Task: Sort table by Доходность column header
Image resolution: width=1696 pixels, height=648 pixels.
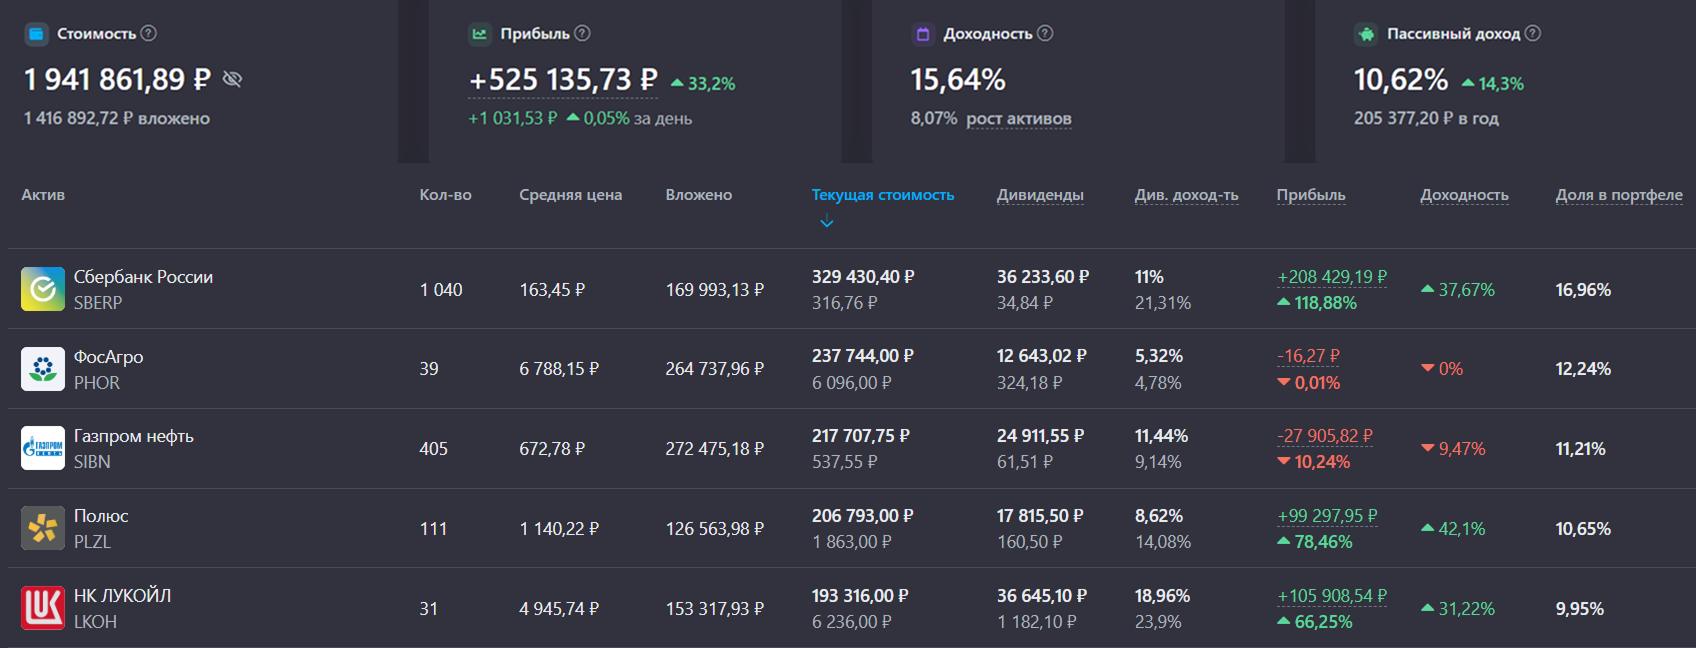Action: [x=1464, y=195]
